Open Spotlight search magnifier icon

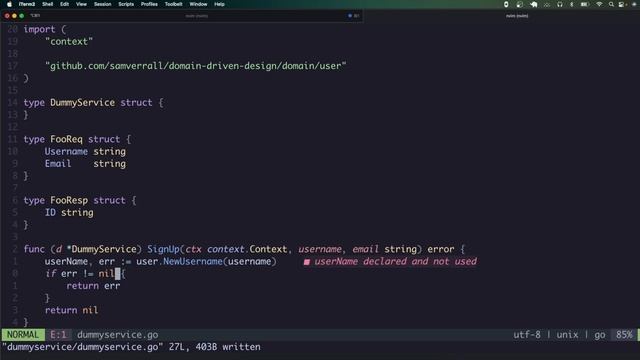(x=611, y=4)
